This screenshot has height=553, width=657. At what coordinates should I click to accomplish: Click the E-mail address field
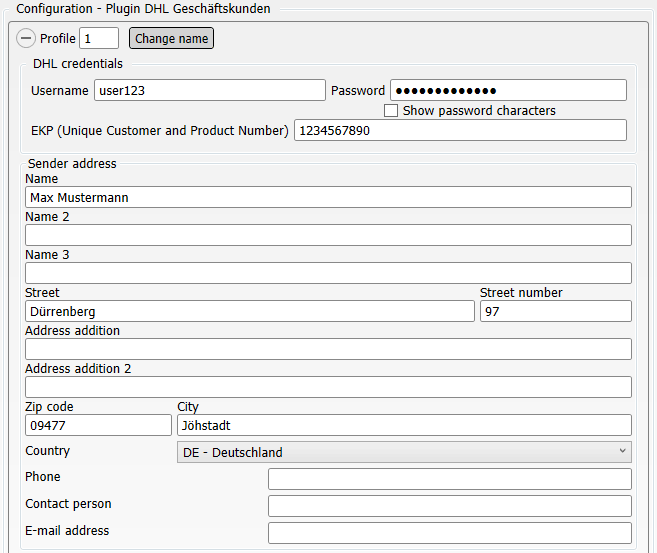450,533
